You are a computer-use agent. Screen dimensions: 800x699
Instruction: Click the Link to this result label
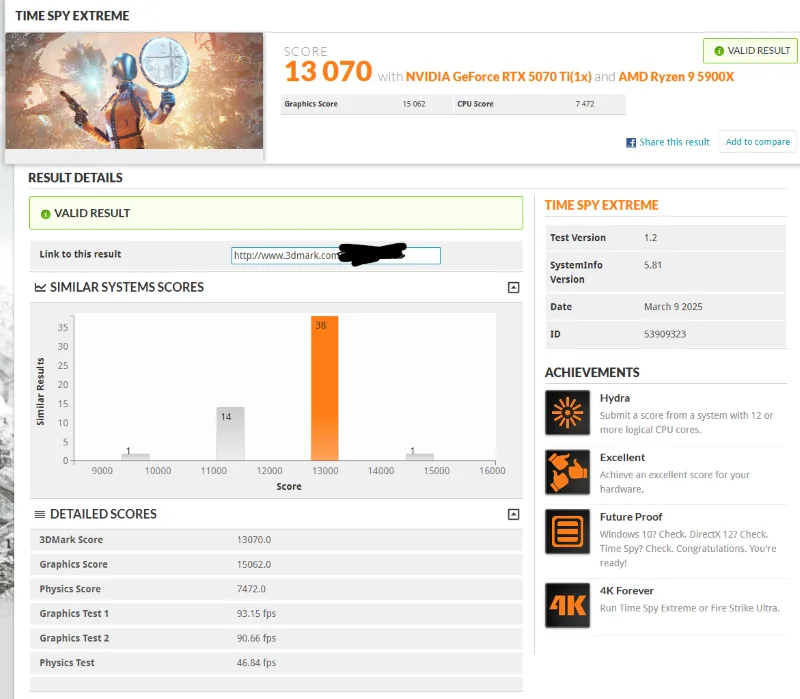80,254
